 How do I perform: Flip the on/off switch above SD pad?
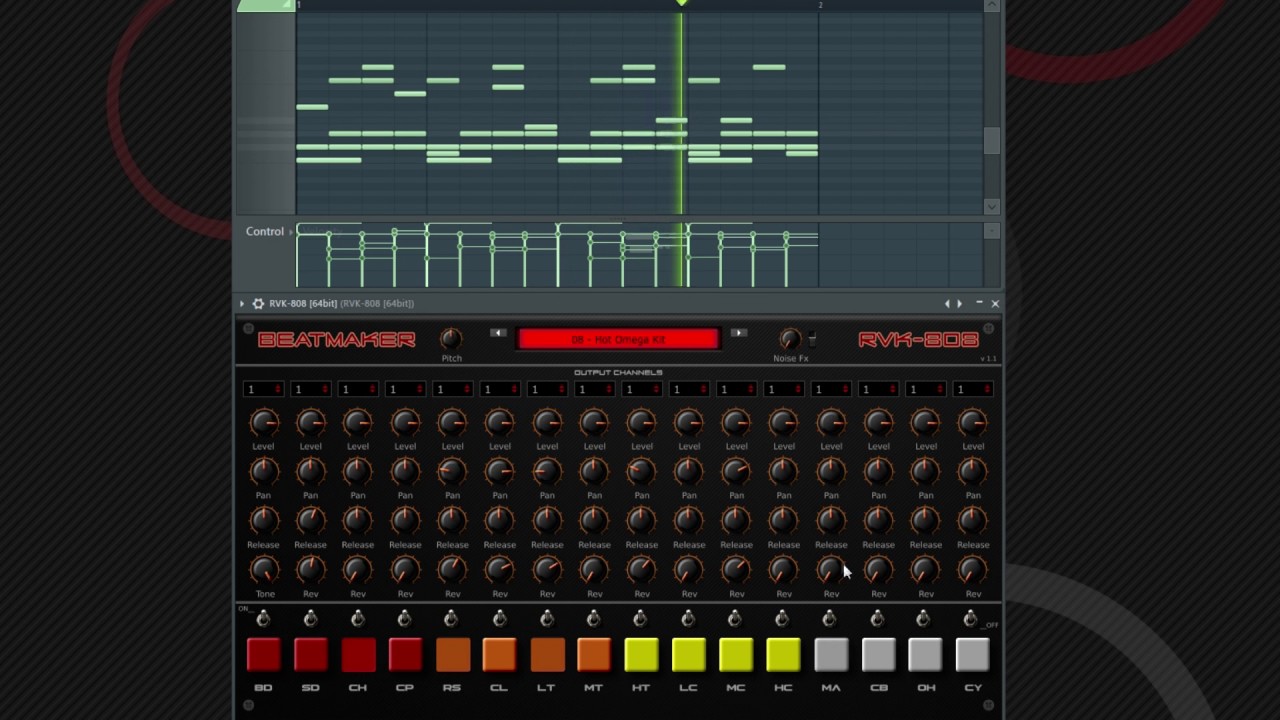coord(310,619)
